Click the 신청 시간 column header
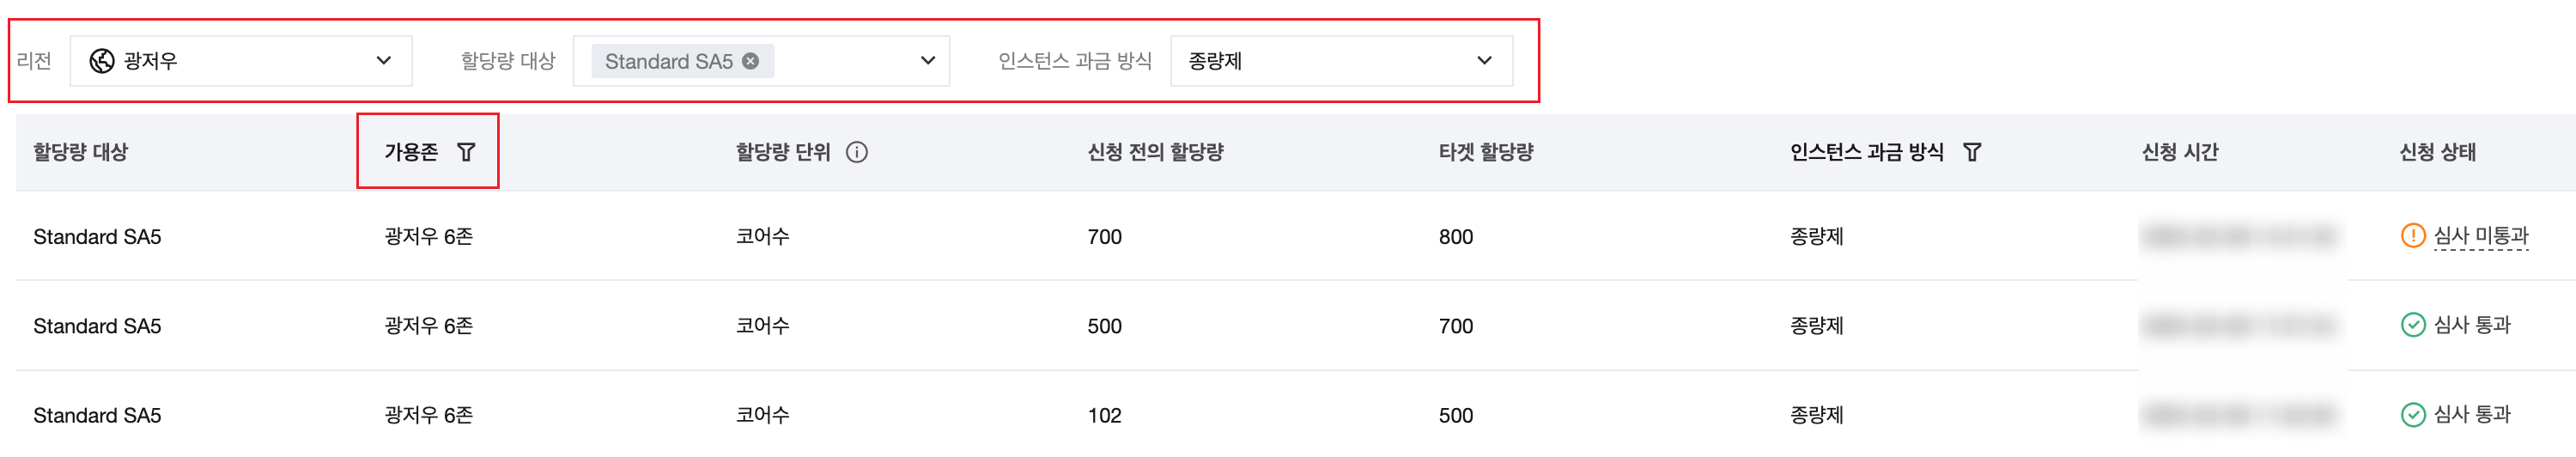Screen dimensions: 2576x457 pyautogui.click(x=2180, y=152)
